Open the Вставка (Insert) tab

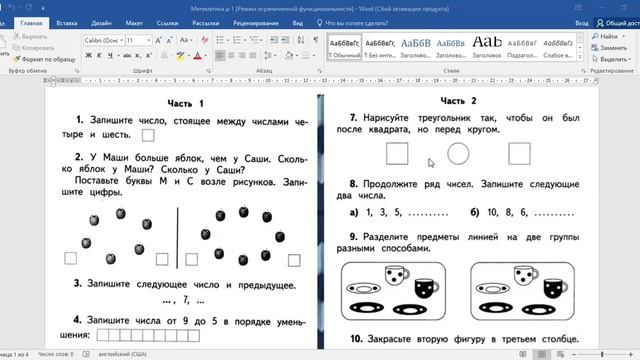point(67,23)
